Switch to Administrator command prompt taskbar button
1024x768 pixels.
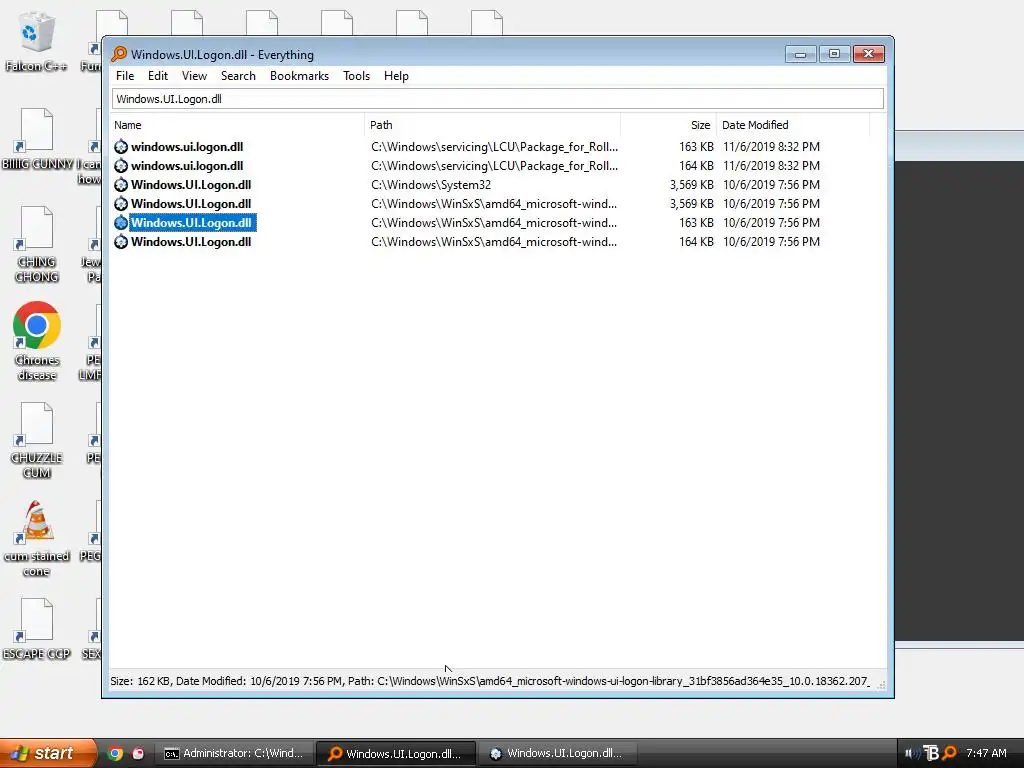coord(234,753)
